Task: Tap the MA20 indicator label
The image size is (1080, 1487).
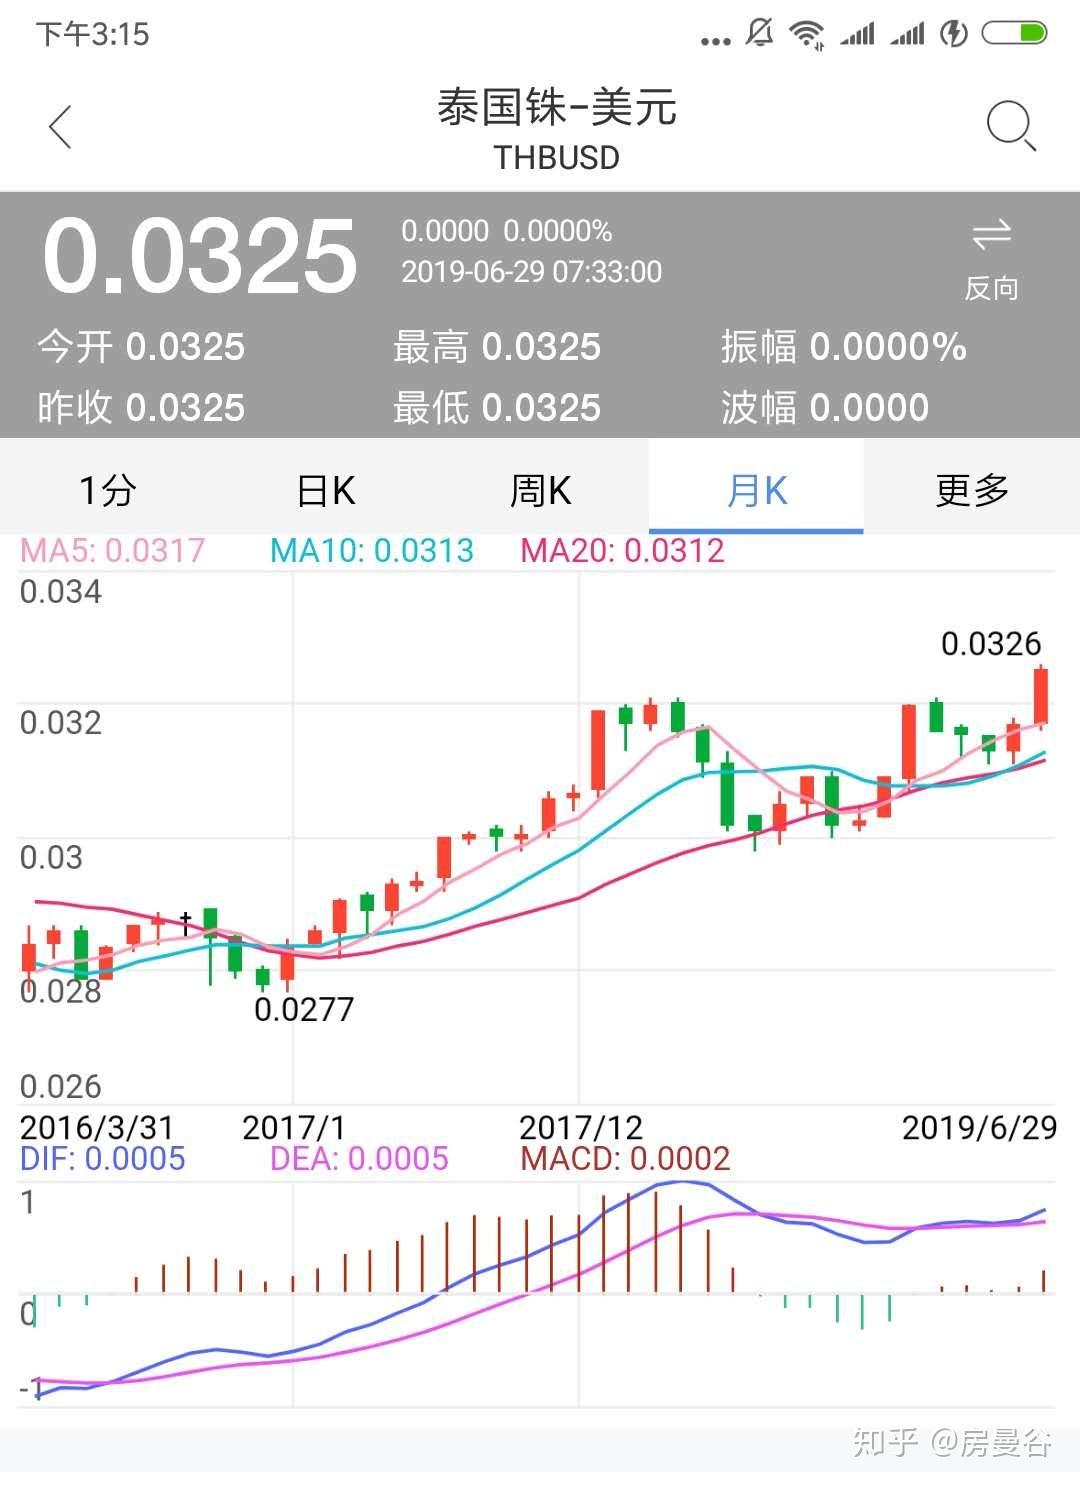Action: 622,550
